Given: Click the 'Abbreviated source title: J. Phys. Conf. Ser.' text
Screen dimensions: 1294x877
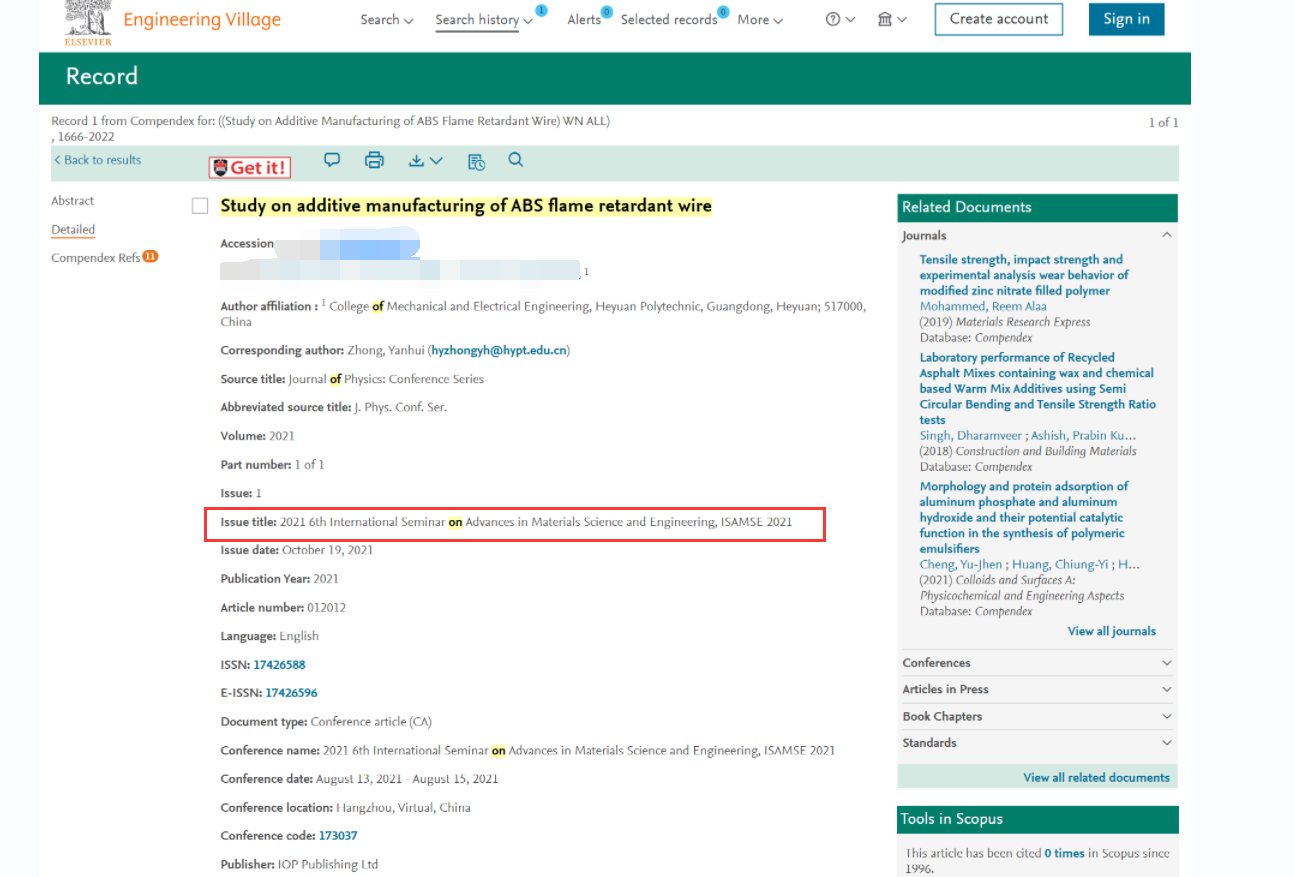Looking at the screenshot, I should point(334,407).
